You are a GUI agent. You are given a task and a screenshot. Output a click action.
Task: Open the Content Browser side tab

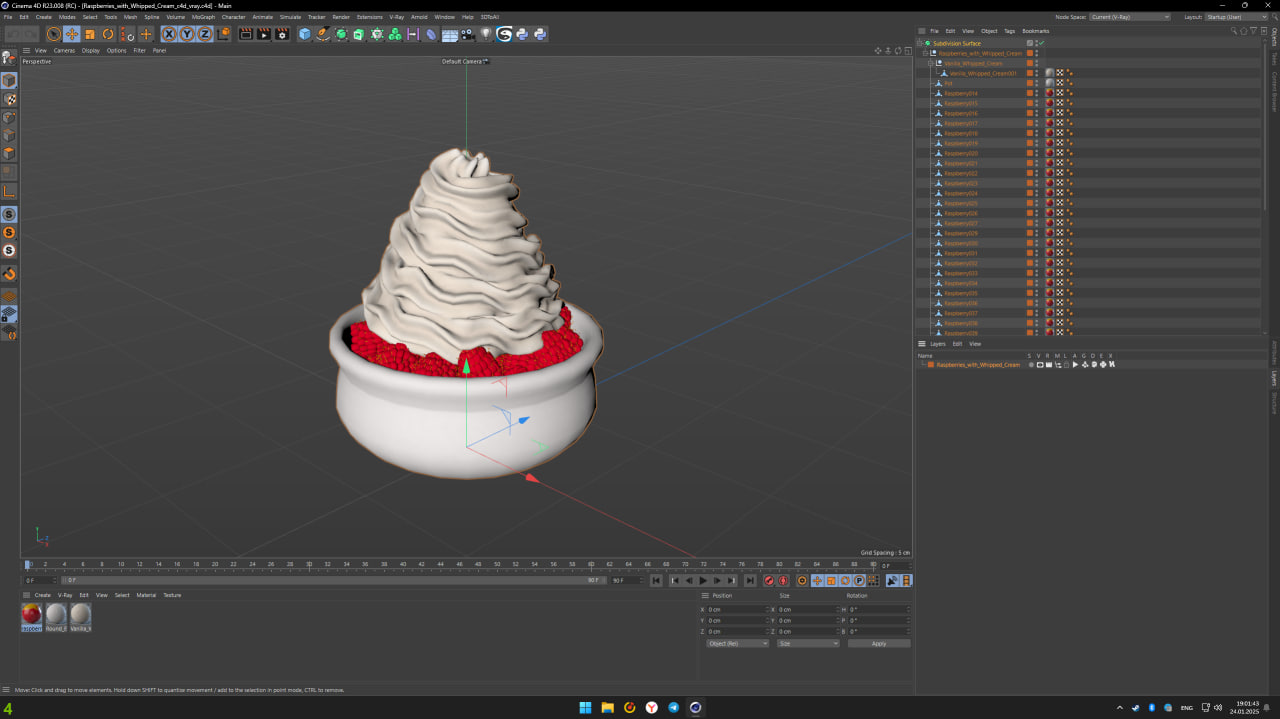point(1274,91)
